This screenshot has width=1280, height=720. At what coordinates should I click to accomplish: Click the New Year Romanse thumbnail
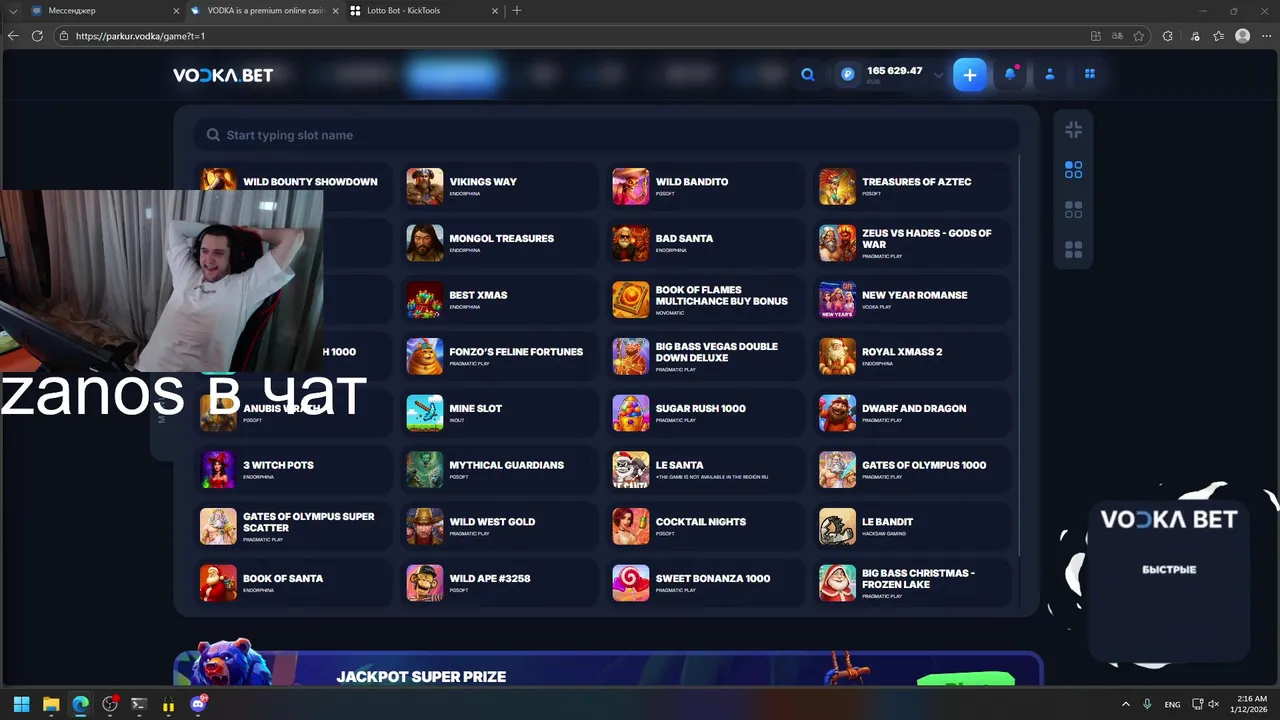click(837, 300)
